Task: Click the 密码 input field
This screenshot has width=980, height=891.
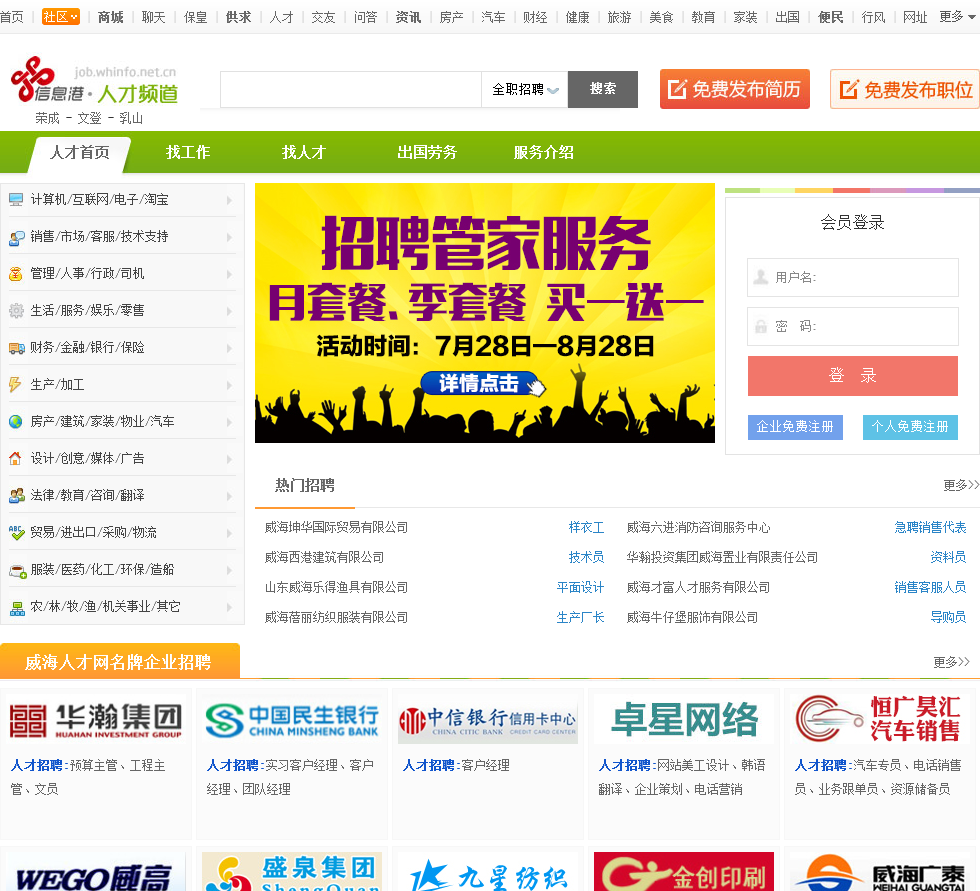Action: pos(852,326)
